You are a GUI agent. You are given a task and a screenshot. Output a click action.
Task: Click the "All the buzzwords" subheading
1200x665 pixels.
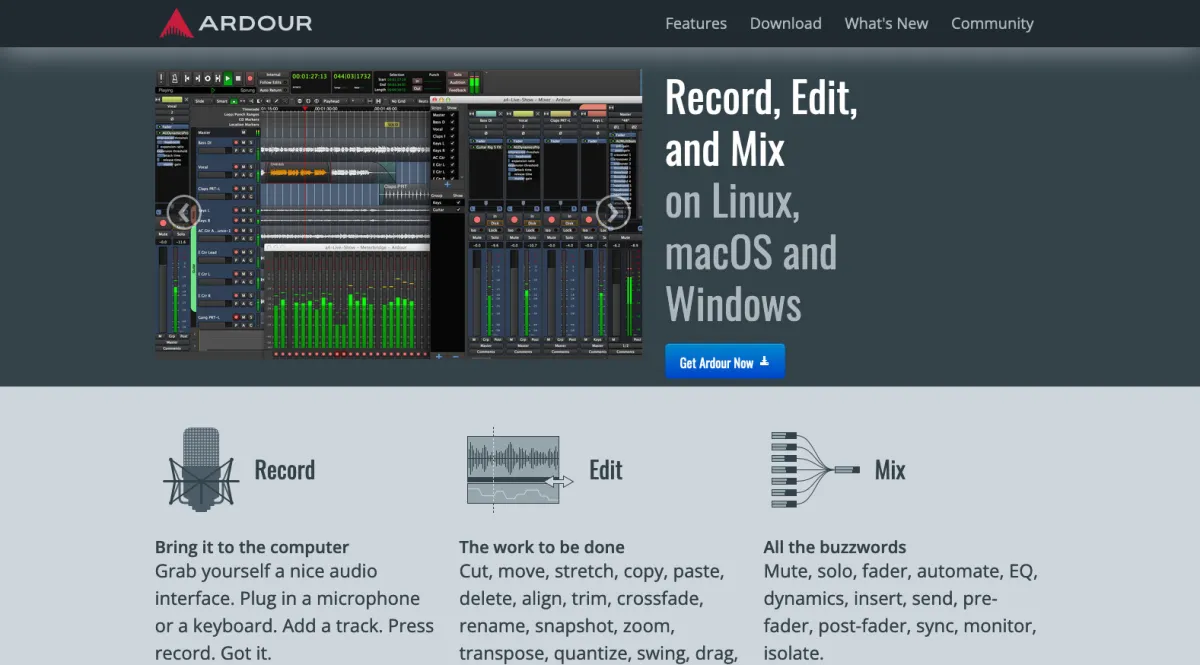835,547
